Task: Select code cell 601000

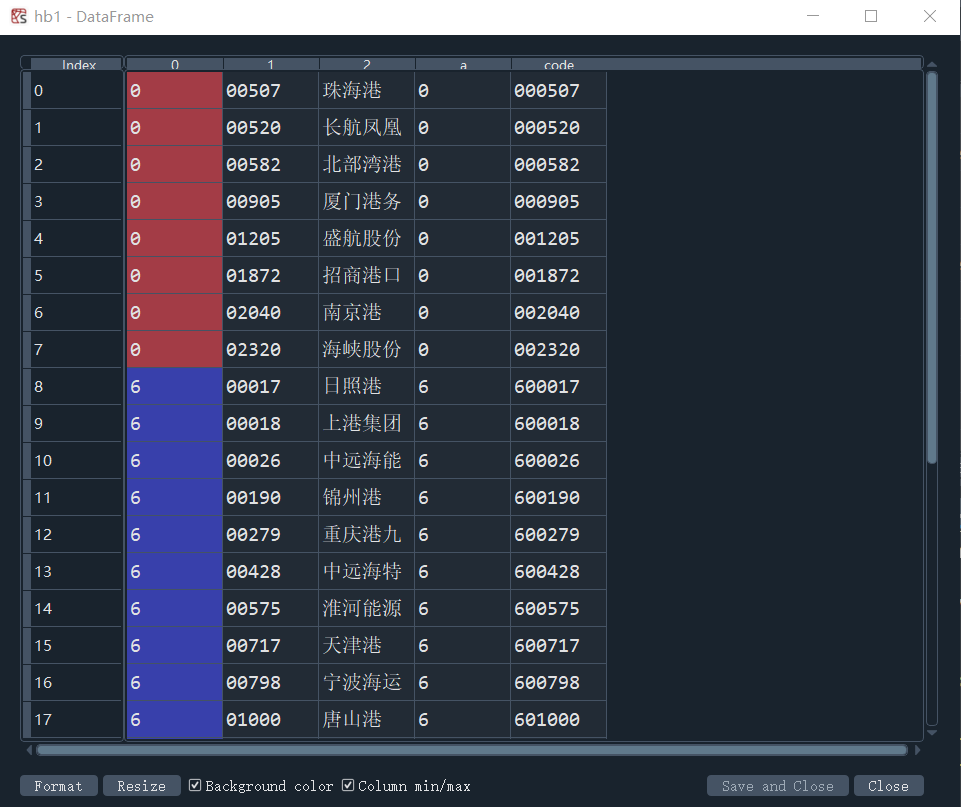Action: pos(558,719)
